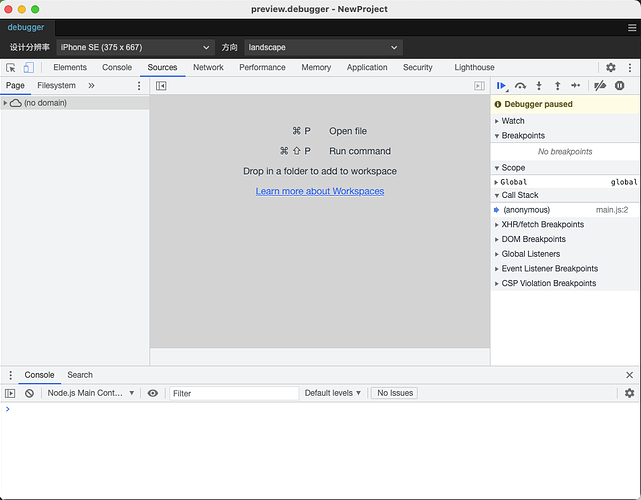Select the Sources tab
Screen dimensions: 641x500
(162, 67)
